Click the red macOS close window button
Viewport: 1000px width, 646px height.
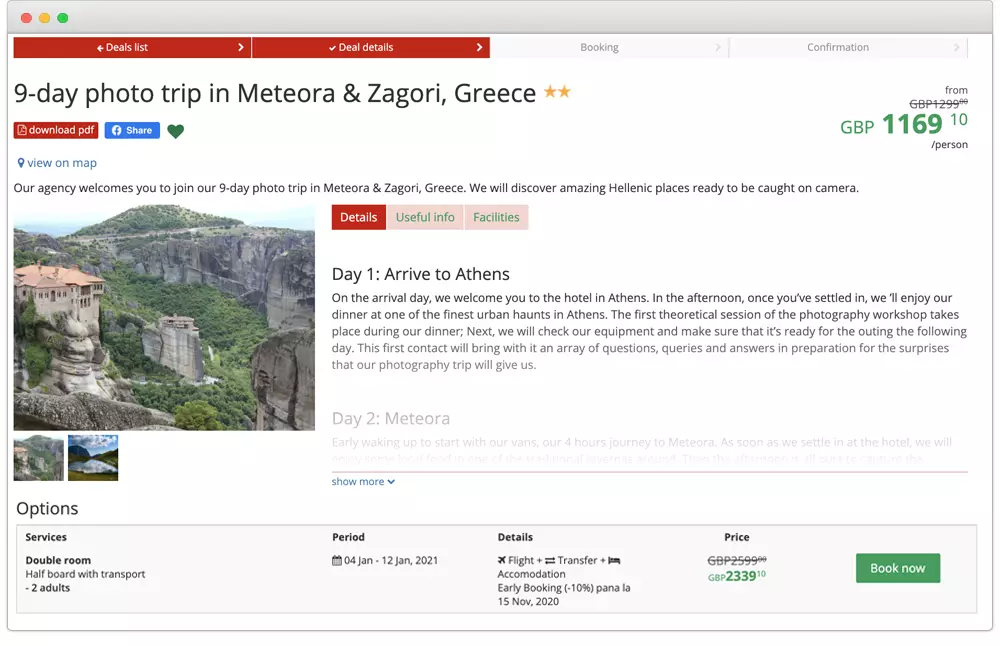pyautogui.click(x=26, y=18)
